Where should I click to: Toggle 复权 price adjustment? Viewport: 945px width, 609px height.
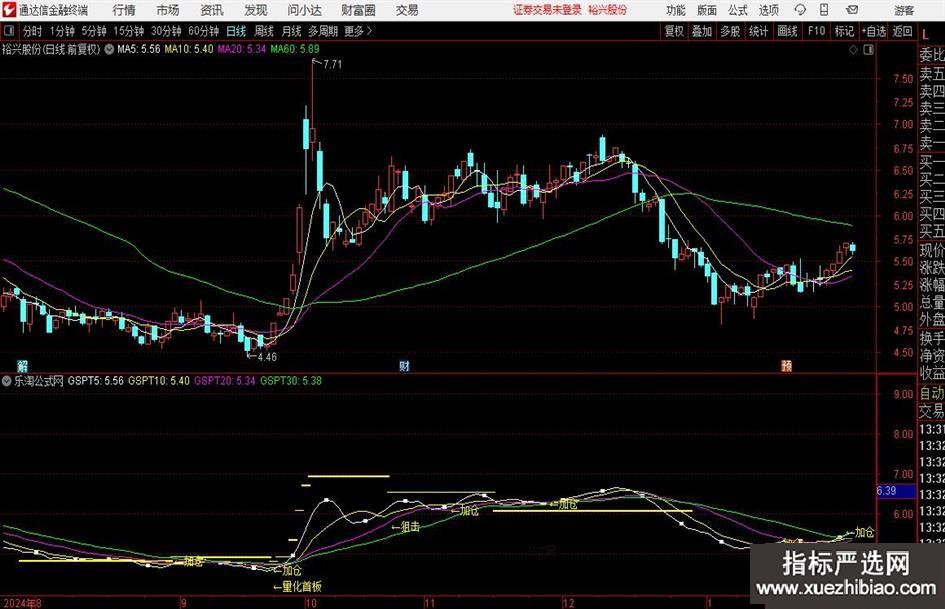[x=675, y=31]
